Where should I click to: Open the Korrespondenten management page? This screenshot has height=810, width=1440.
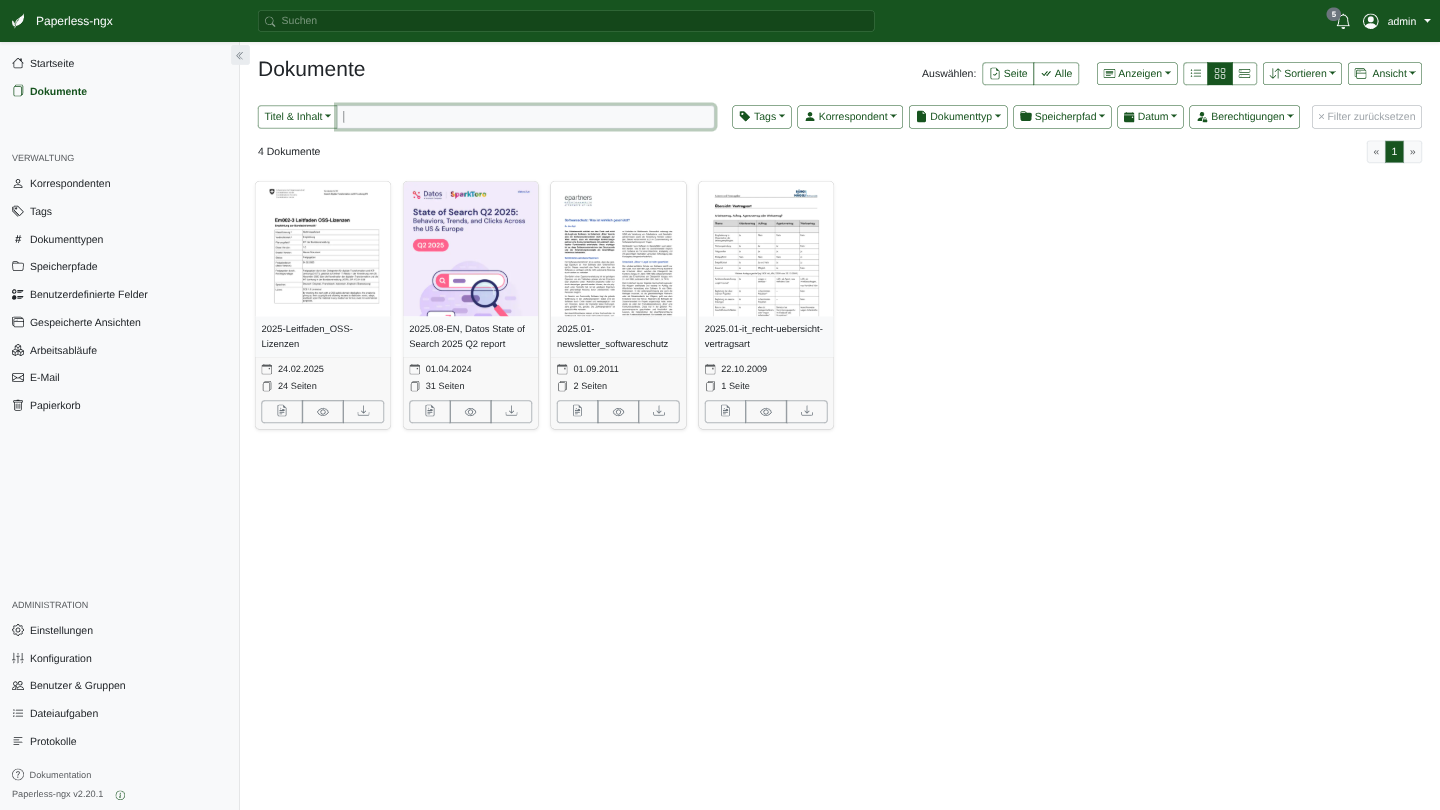(x=70, y=183)
